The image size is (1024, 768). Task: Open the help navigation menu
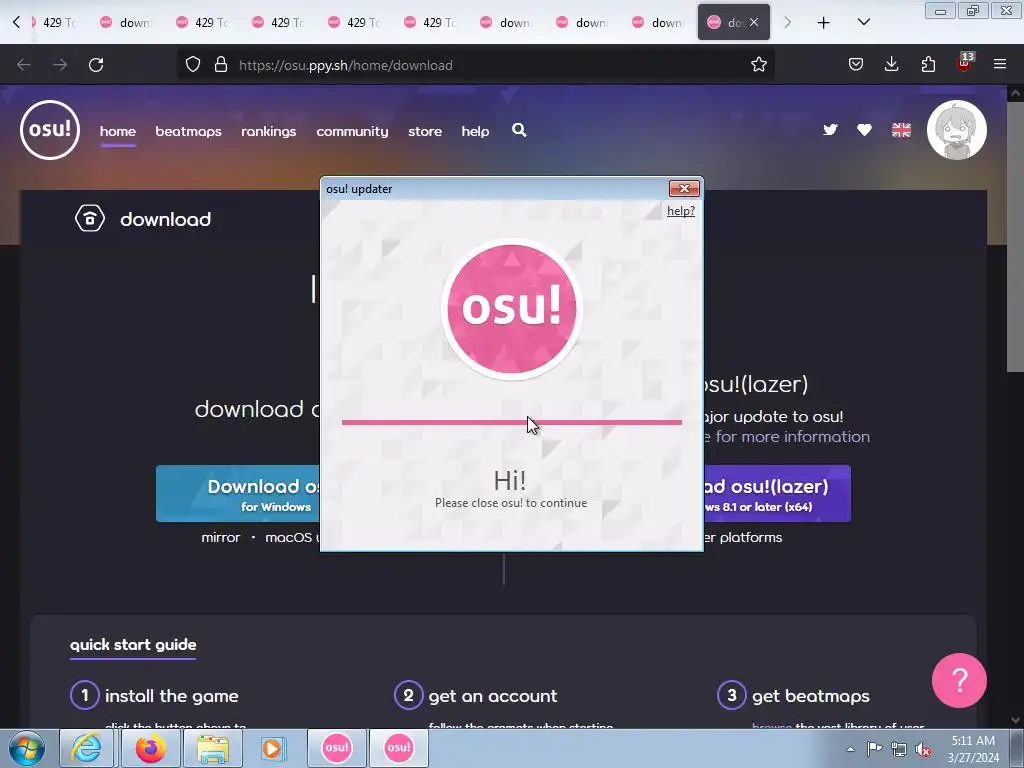pos(475,131)
